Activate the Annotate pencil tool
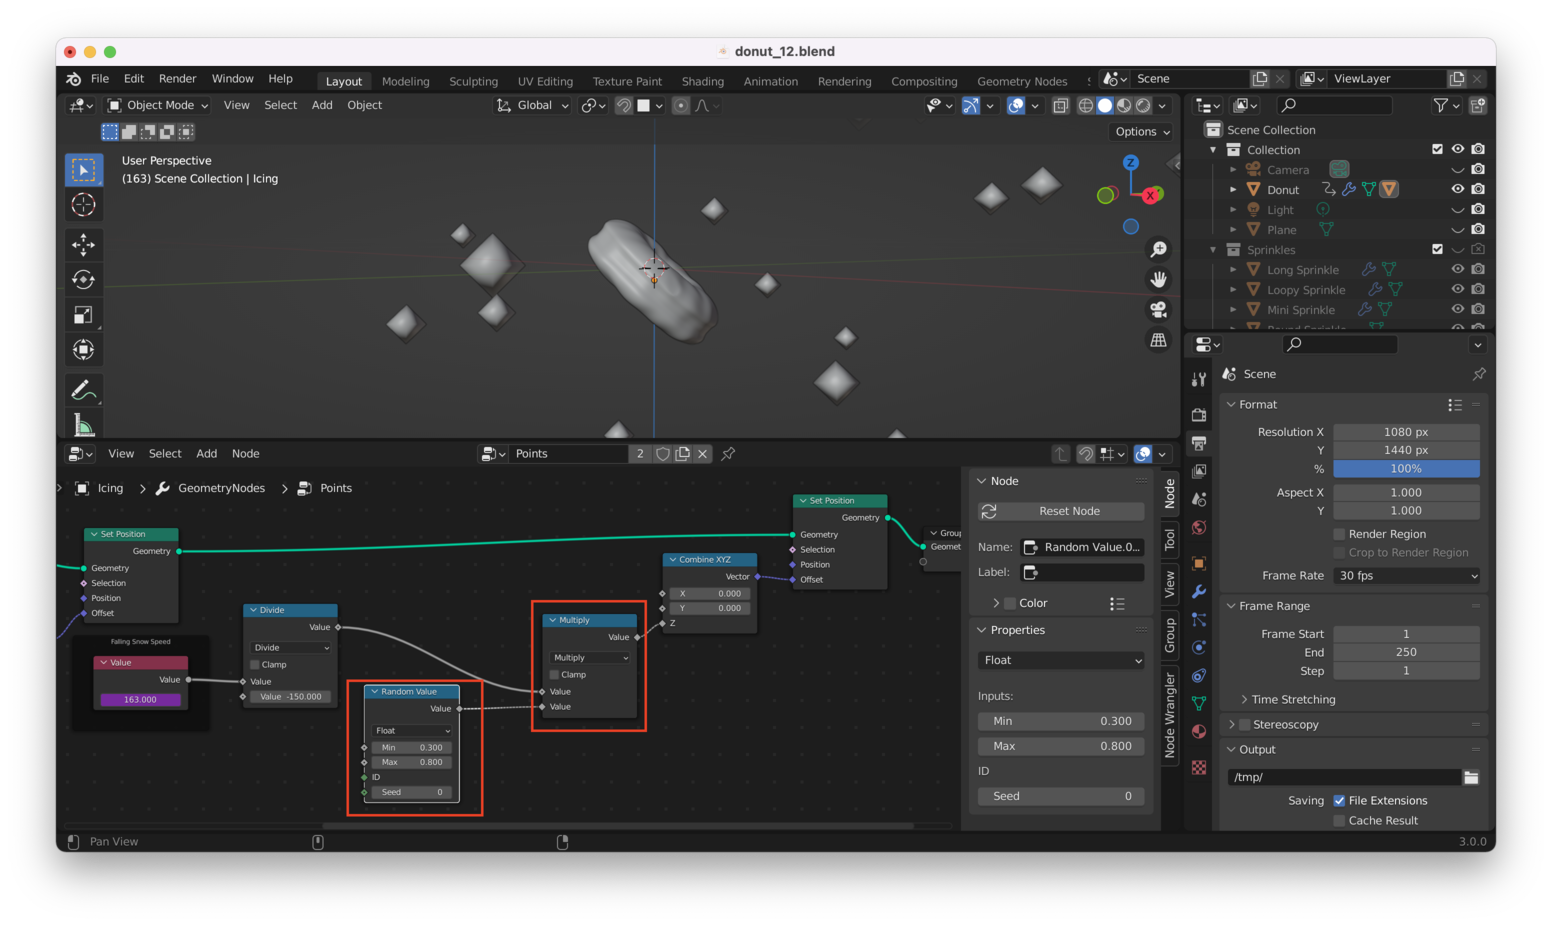 click(84, 390)
